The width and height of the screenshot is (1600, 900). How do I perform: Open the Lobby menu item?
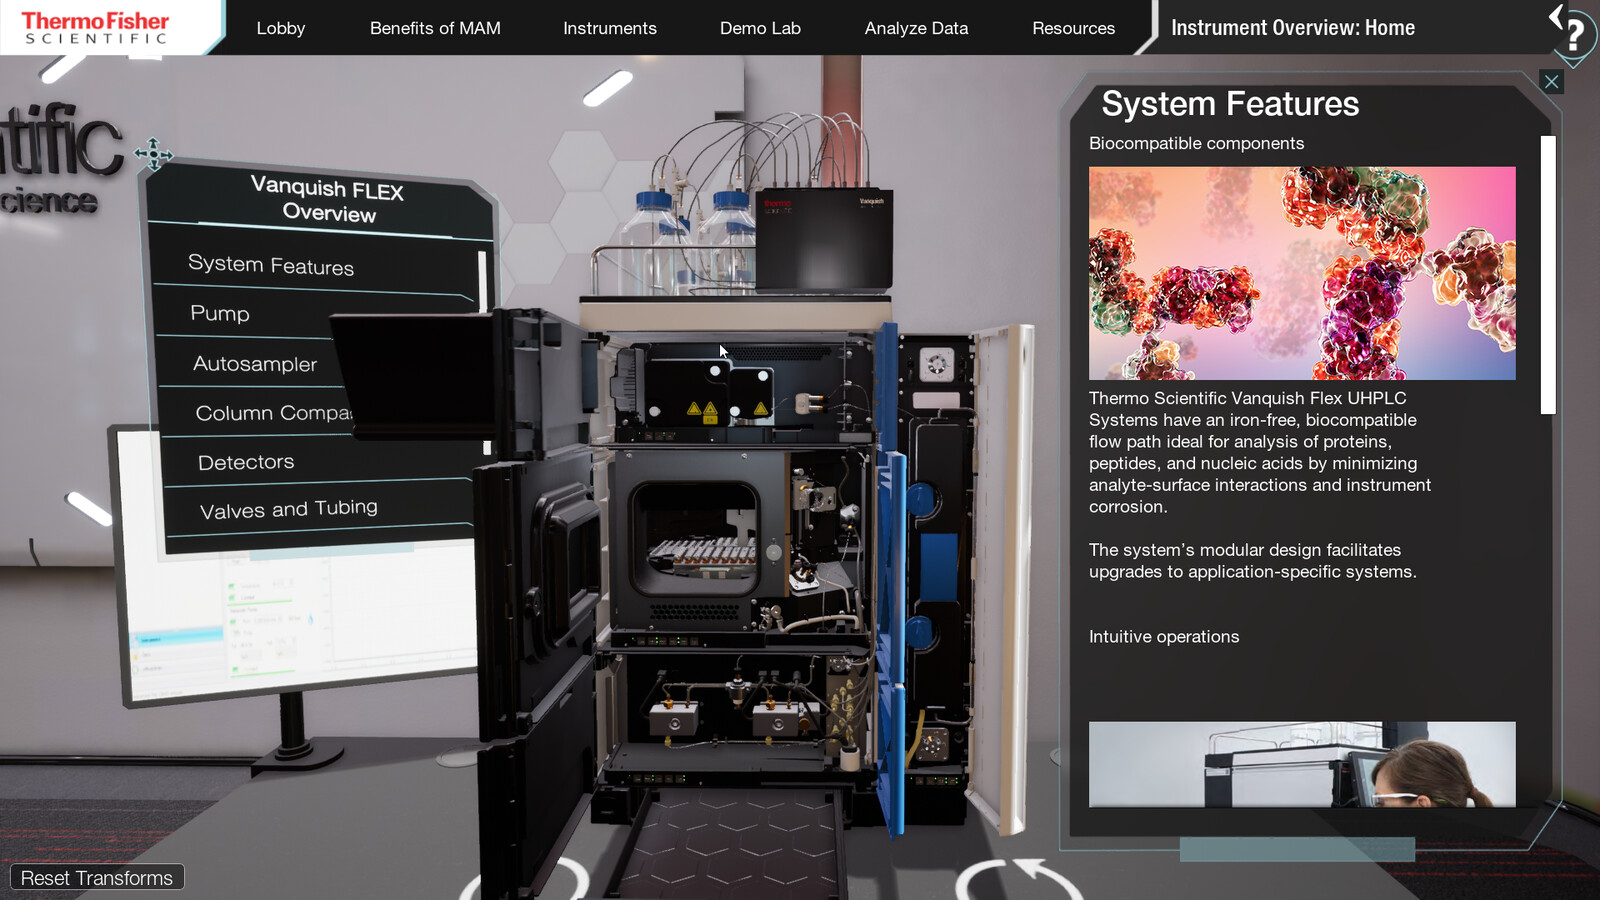point(280,28)
